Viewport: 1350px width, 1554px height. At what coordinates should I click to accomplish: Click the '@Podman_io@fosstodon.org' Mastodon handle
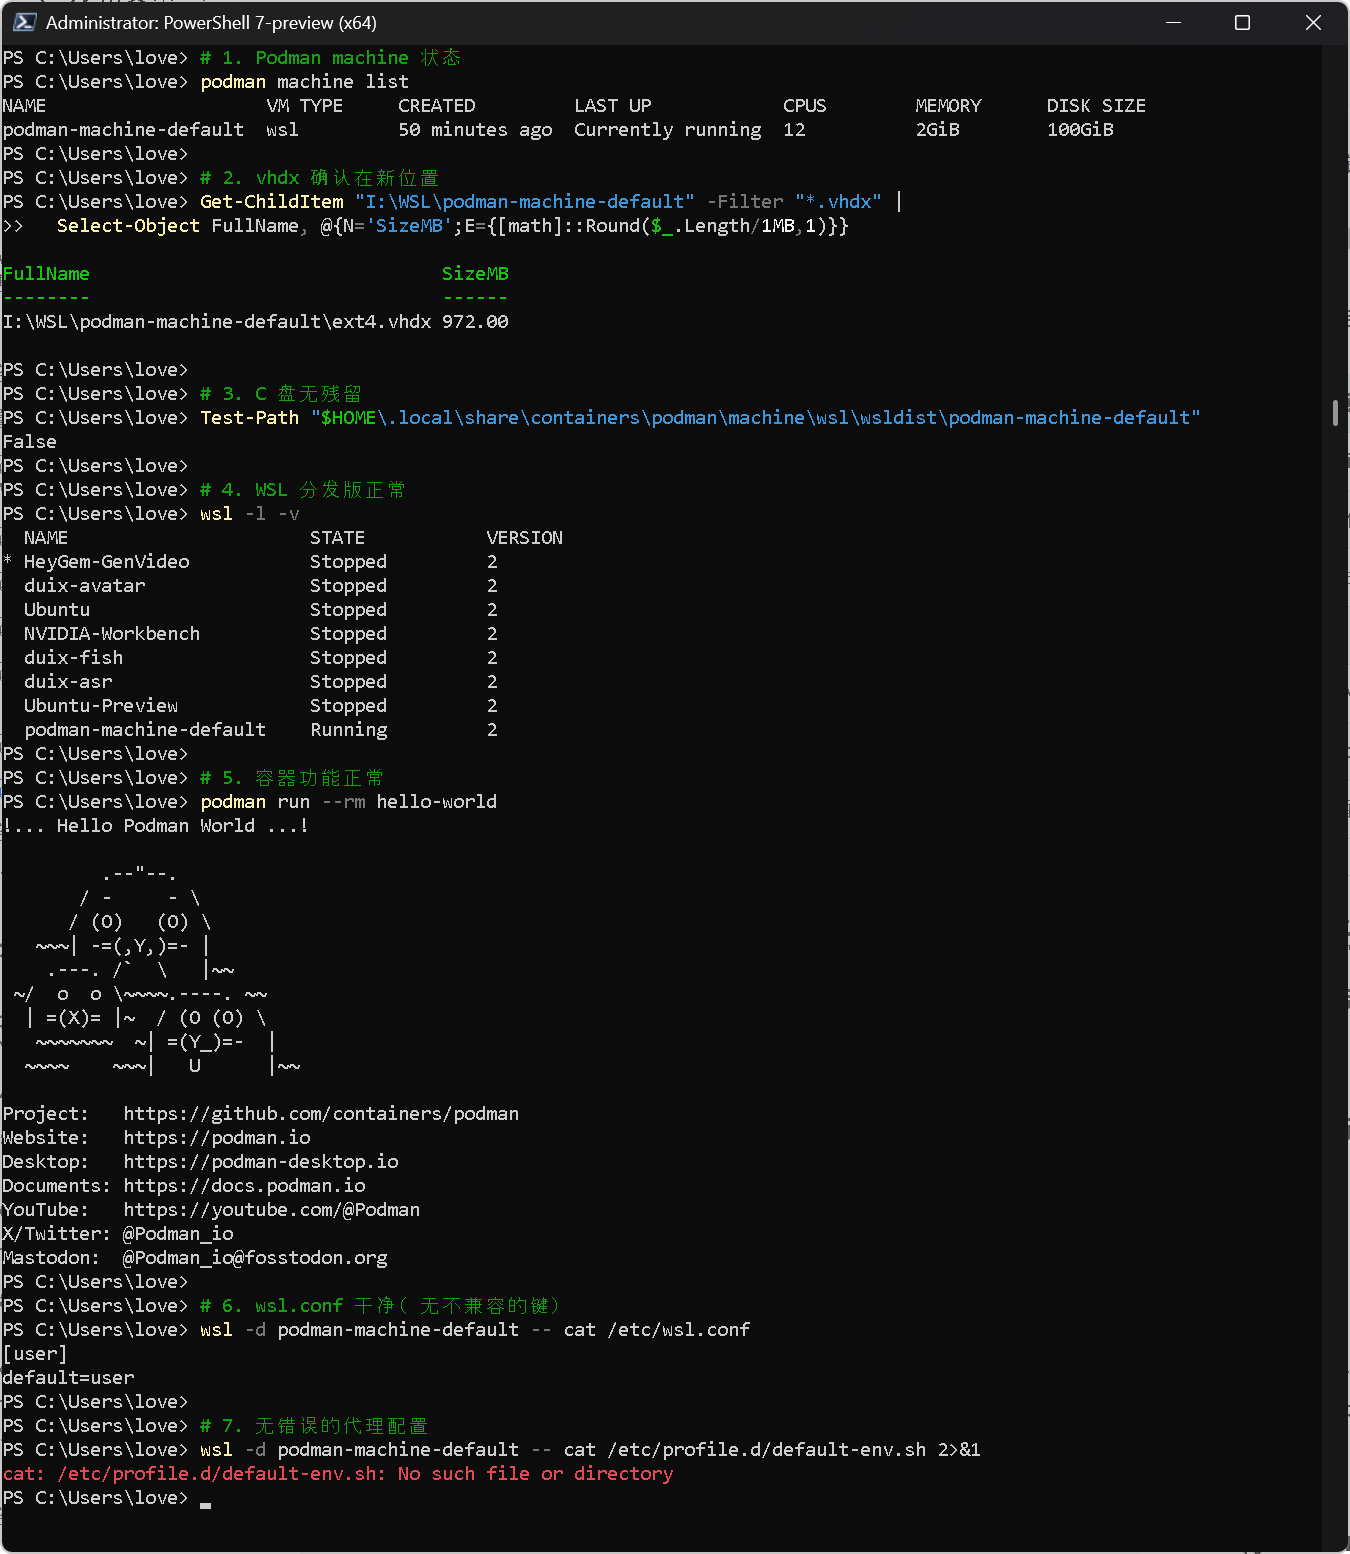coord(255,1258)
